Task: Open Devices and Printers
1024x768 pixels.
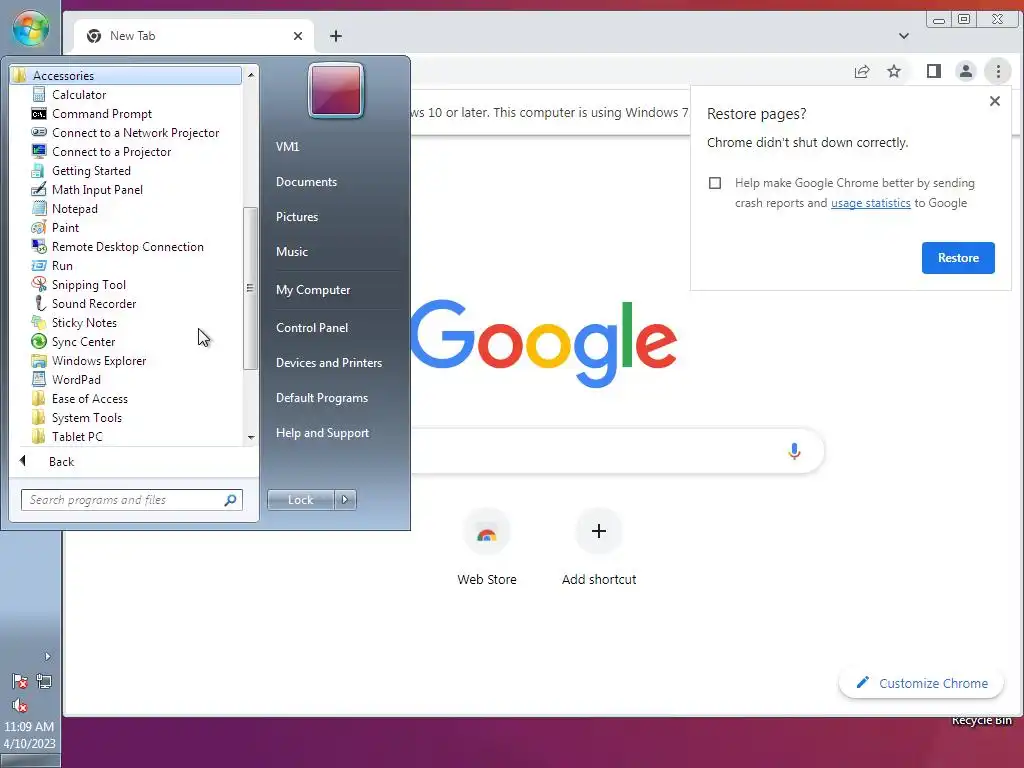Action: (x=328, y=362)
